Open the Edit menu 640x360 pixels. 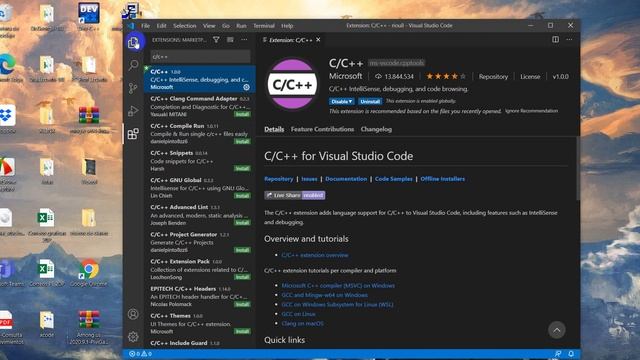pyautogui.click(x=162, y=26)
